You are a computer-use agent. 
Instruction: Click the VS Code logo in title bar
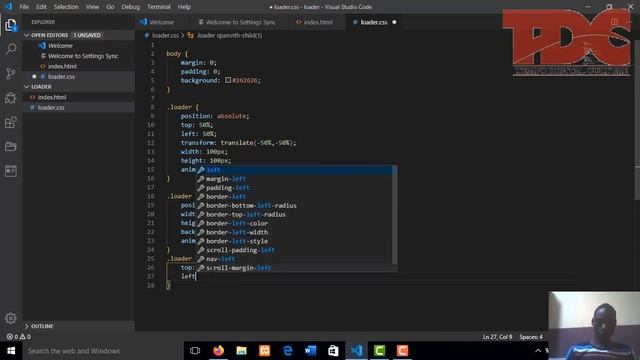pyautogui.click(x=8, y=7)
